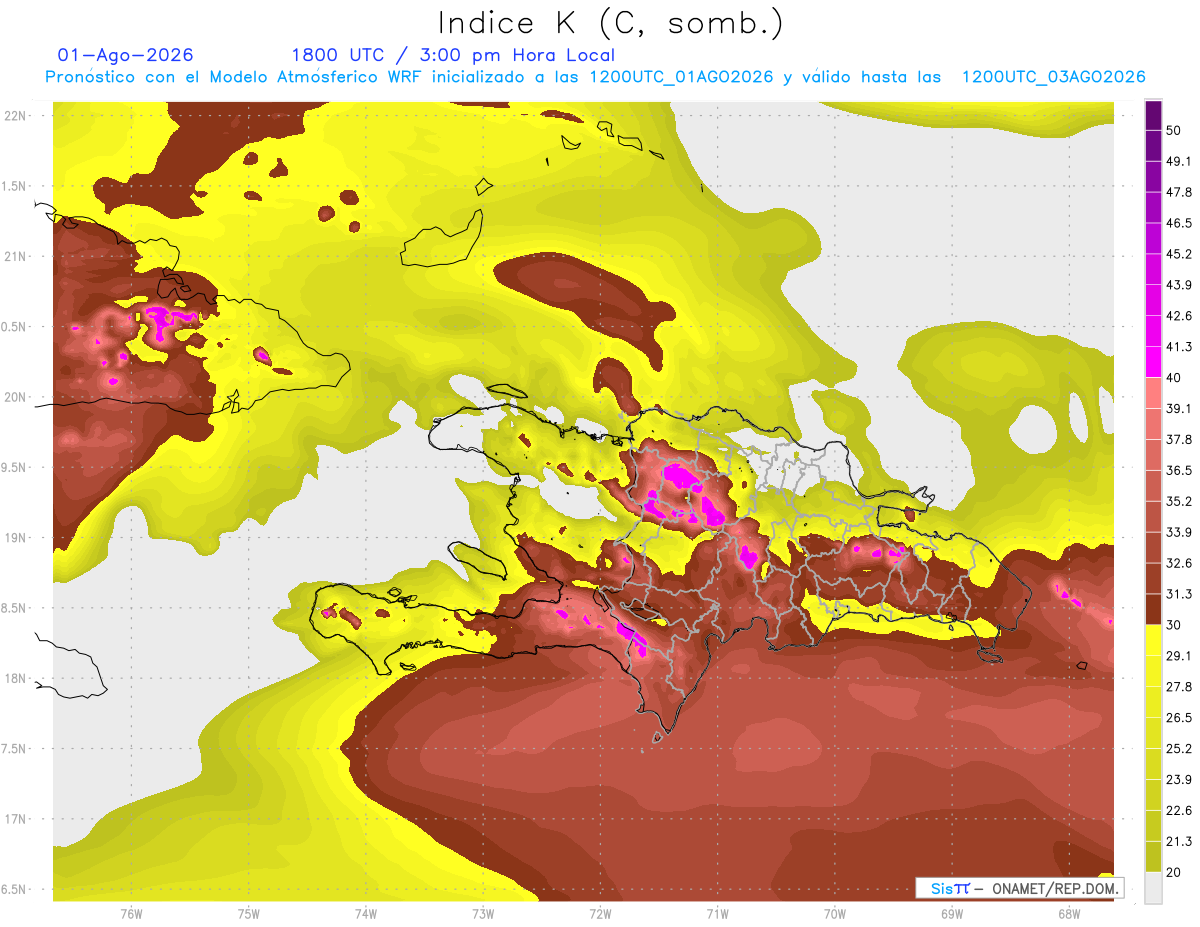The width and height of the screenshot is (1200, 927).
Task: Click the title "Indice K (C, somb.)"
Action: [611, 24]
